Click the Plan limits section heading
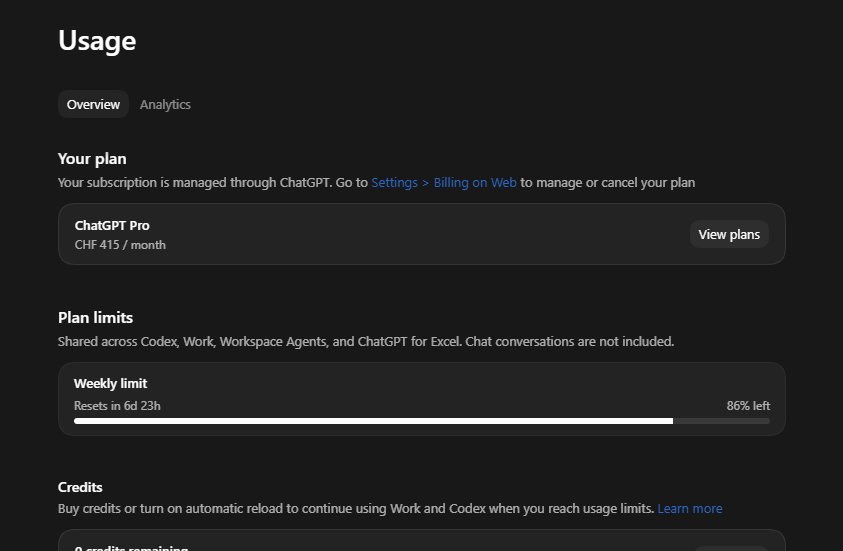Image resolution: width=843 pixels, height=551 pixels. (95, 318)
